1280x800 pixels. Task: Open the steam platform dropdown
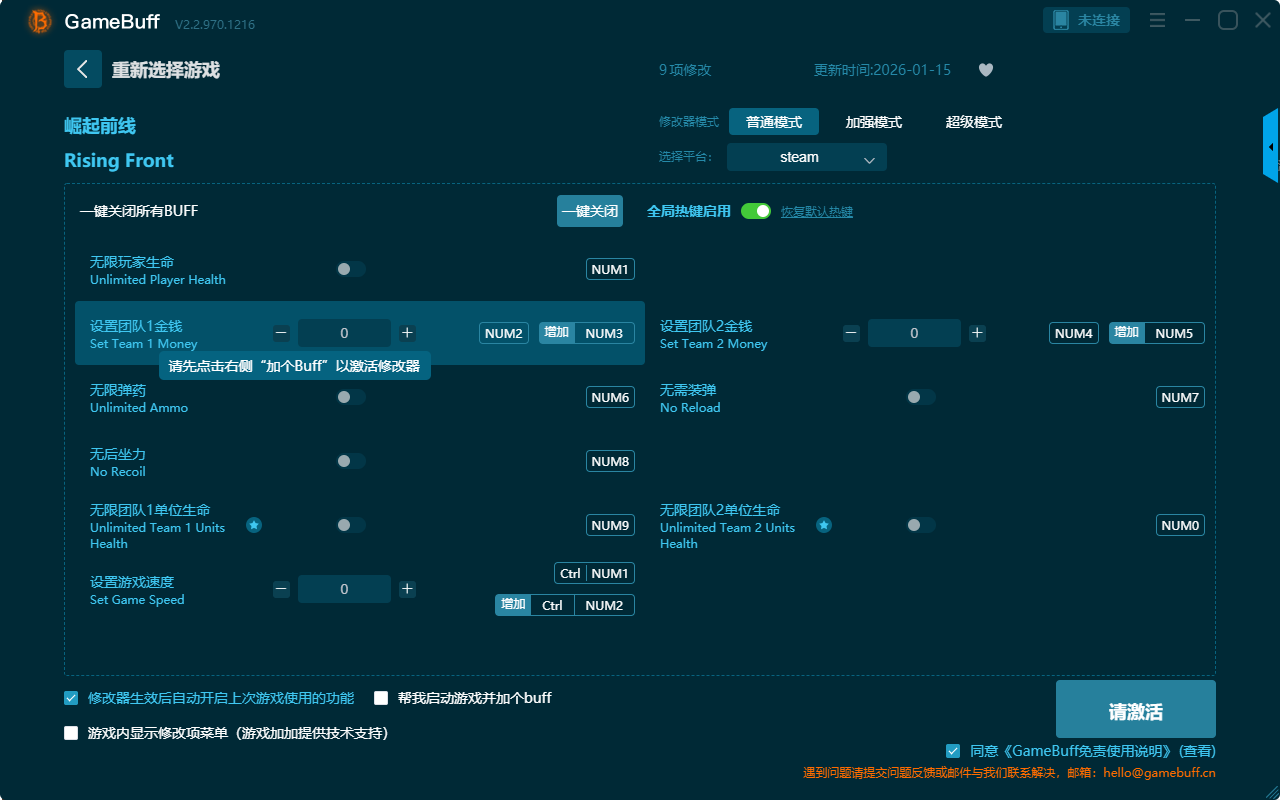click(806, 157)
